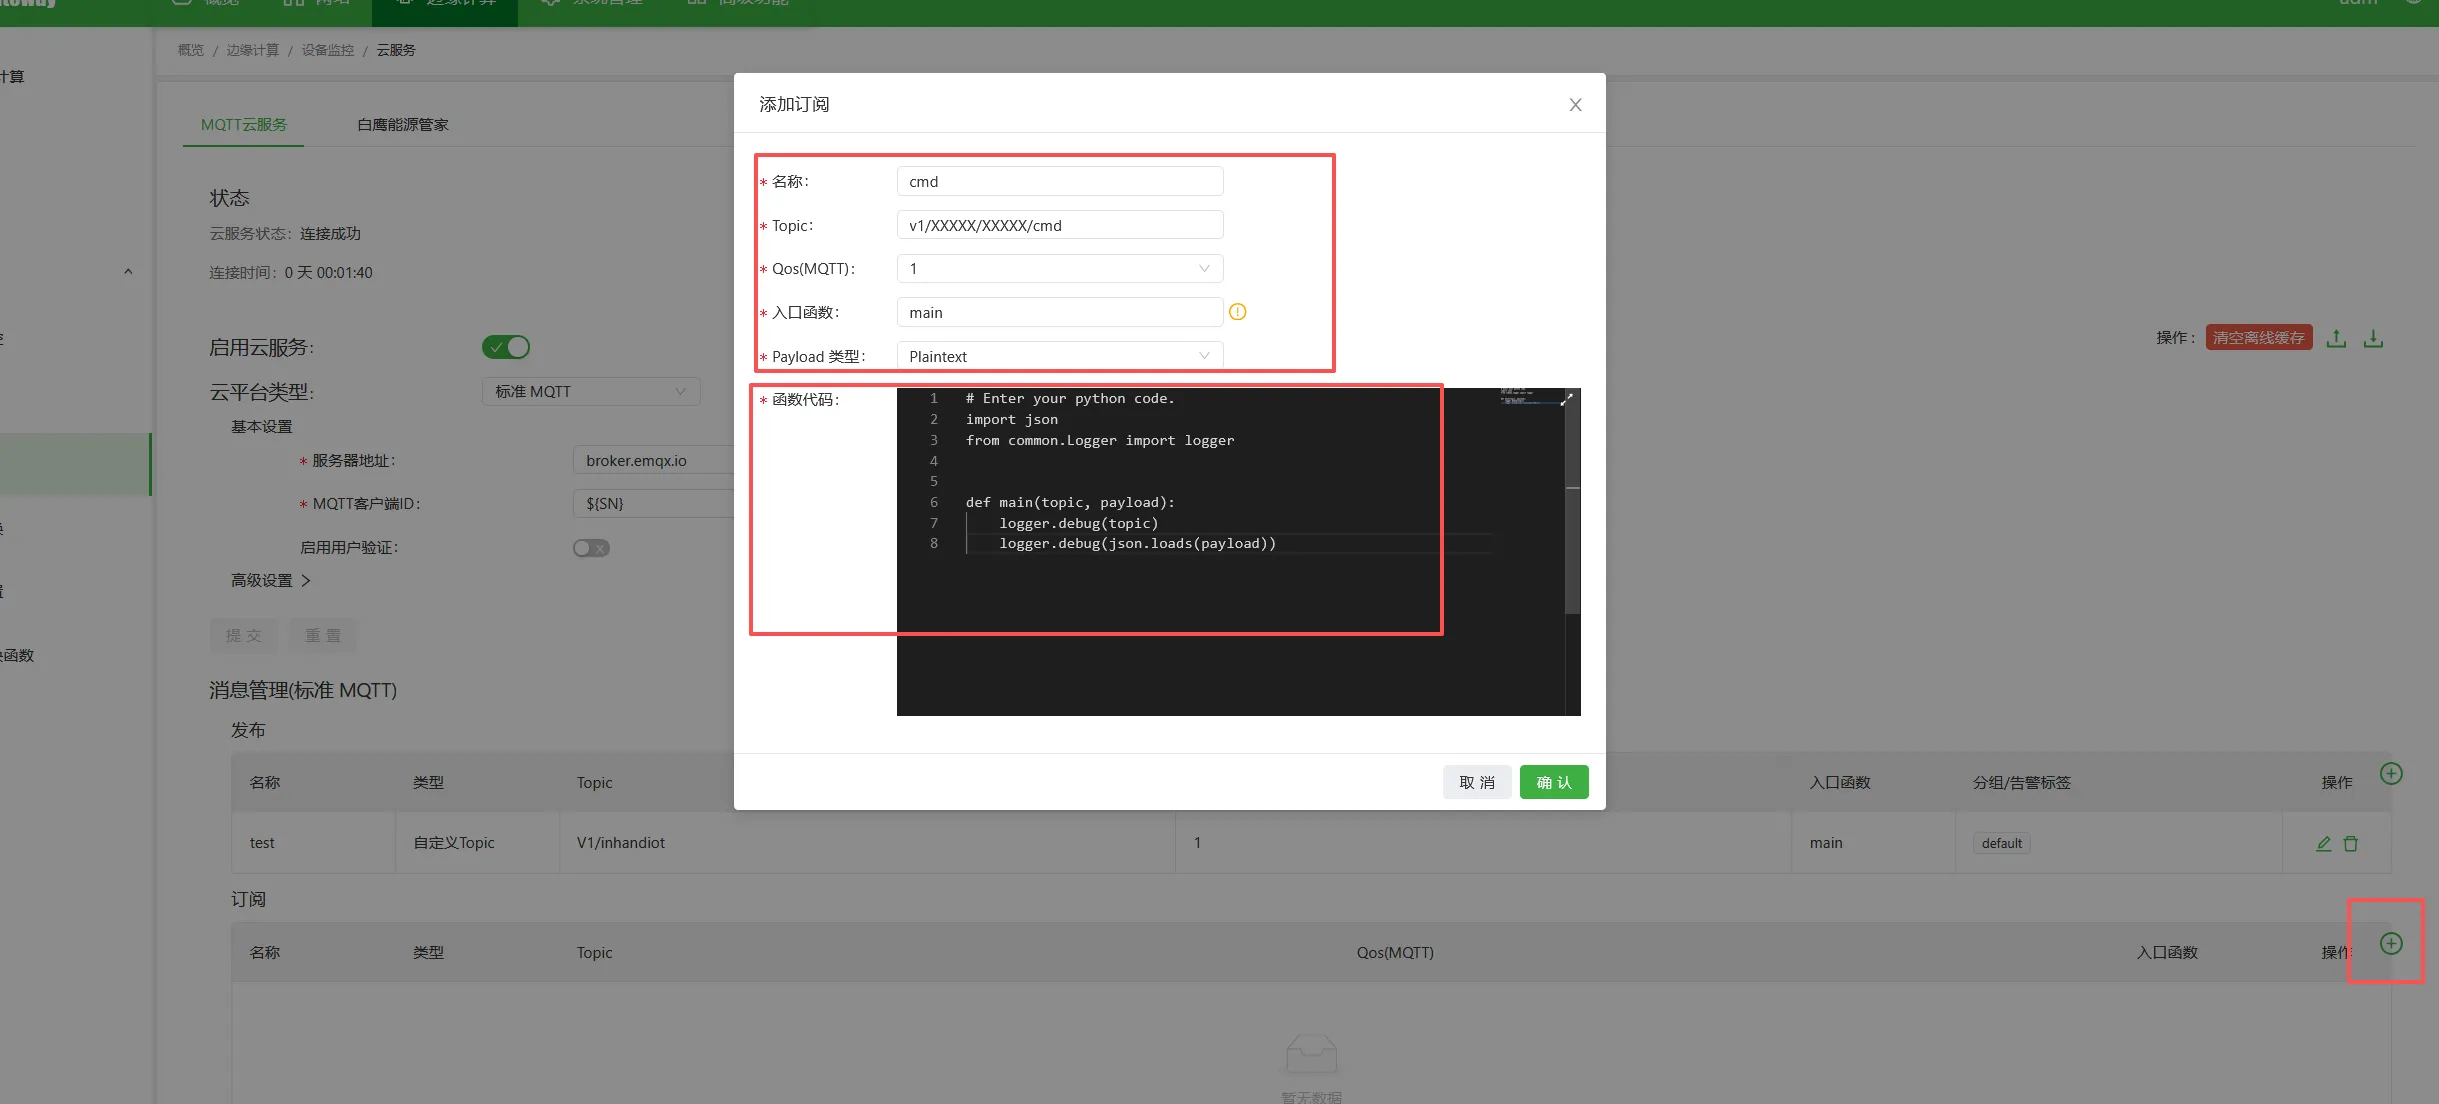Click the Topic input field

point(1060,225)
